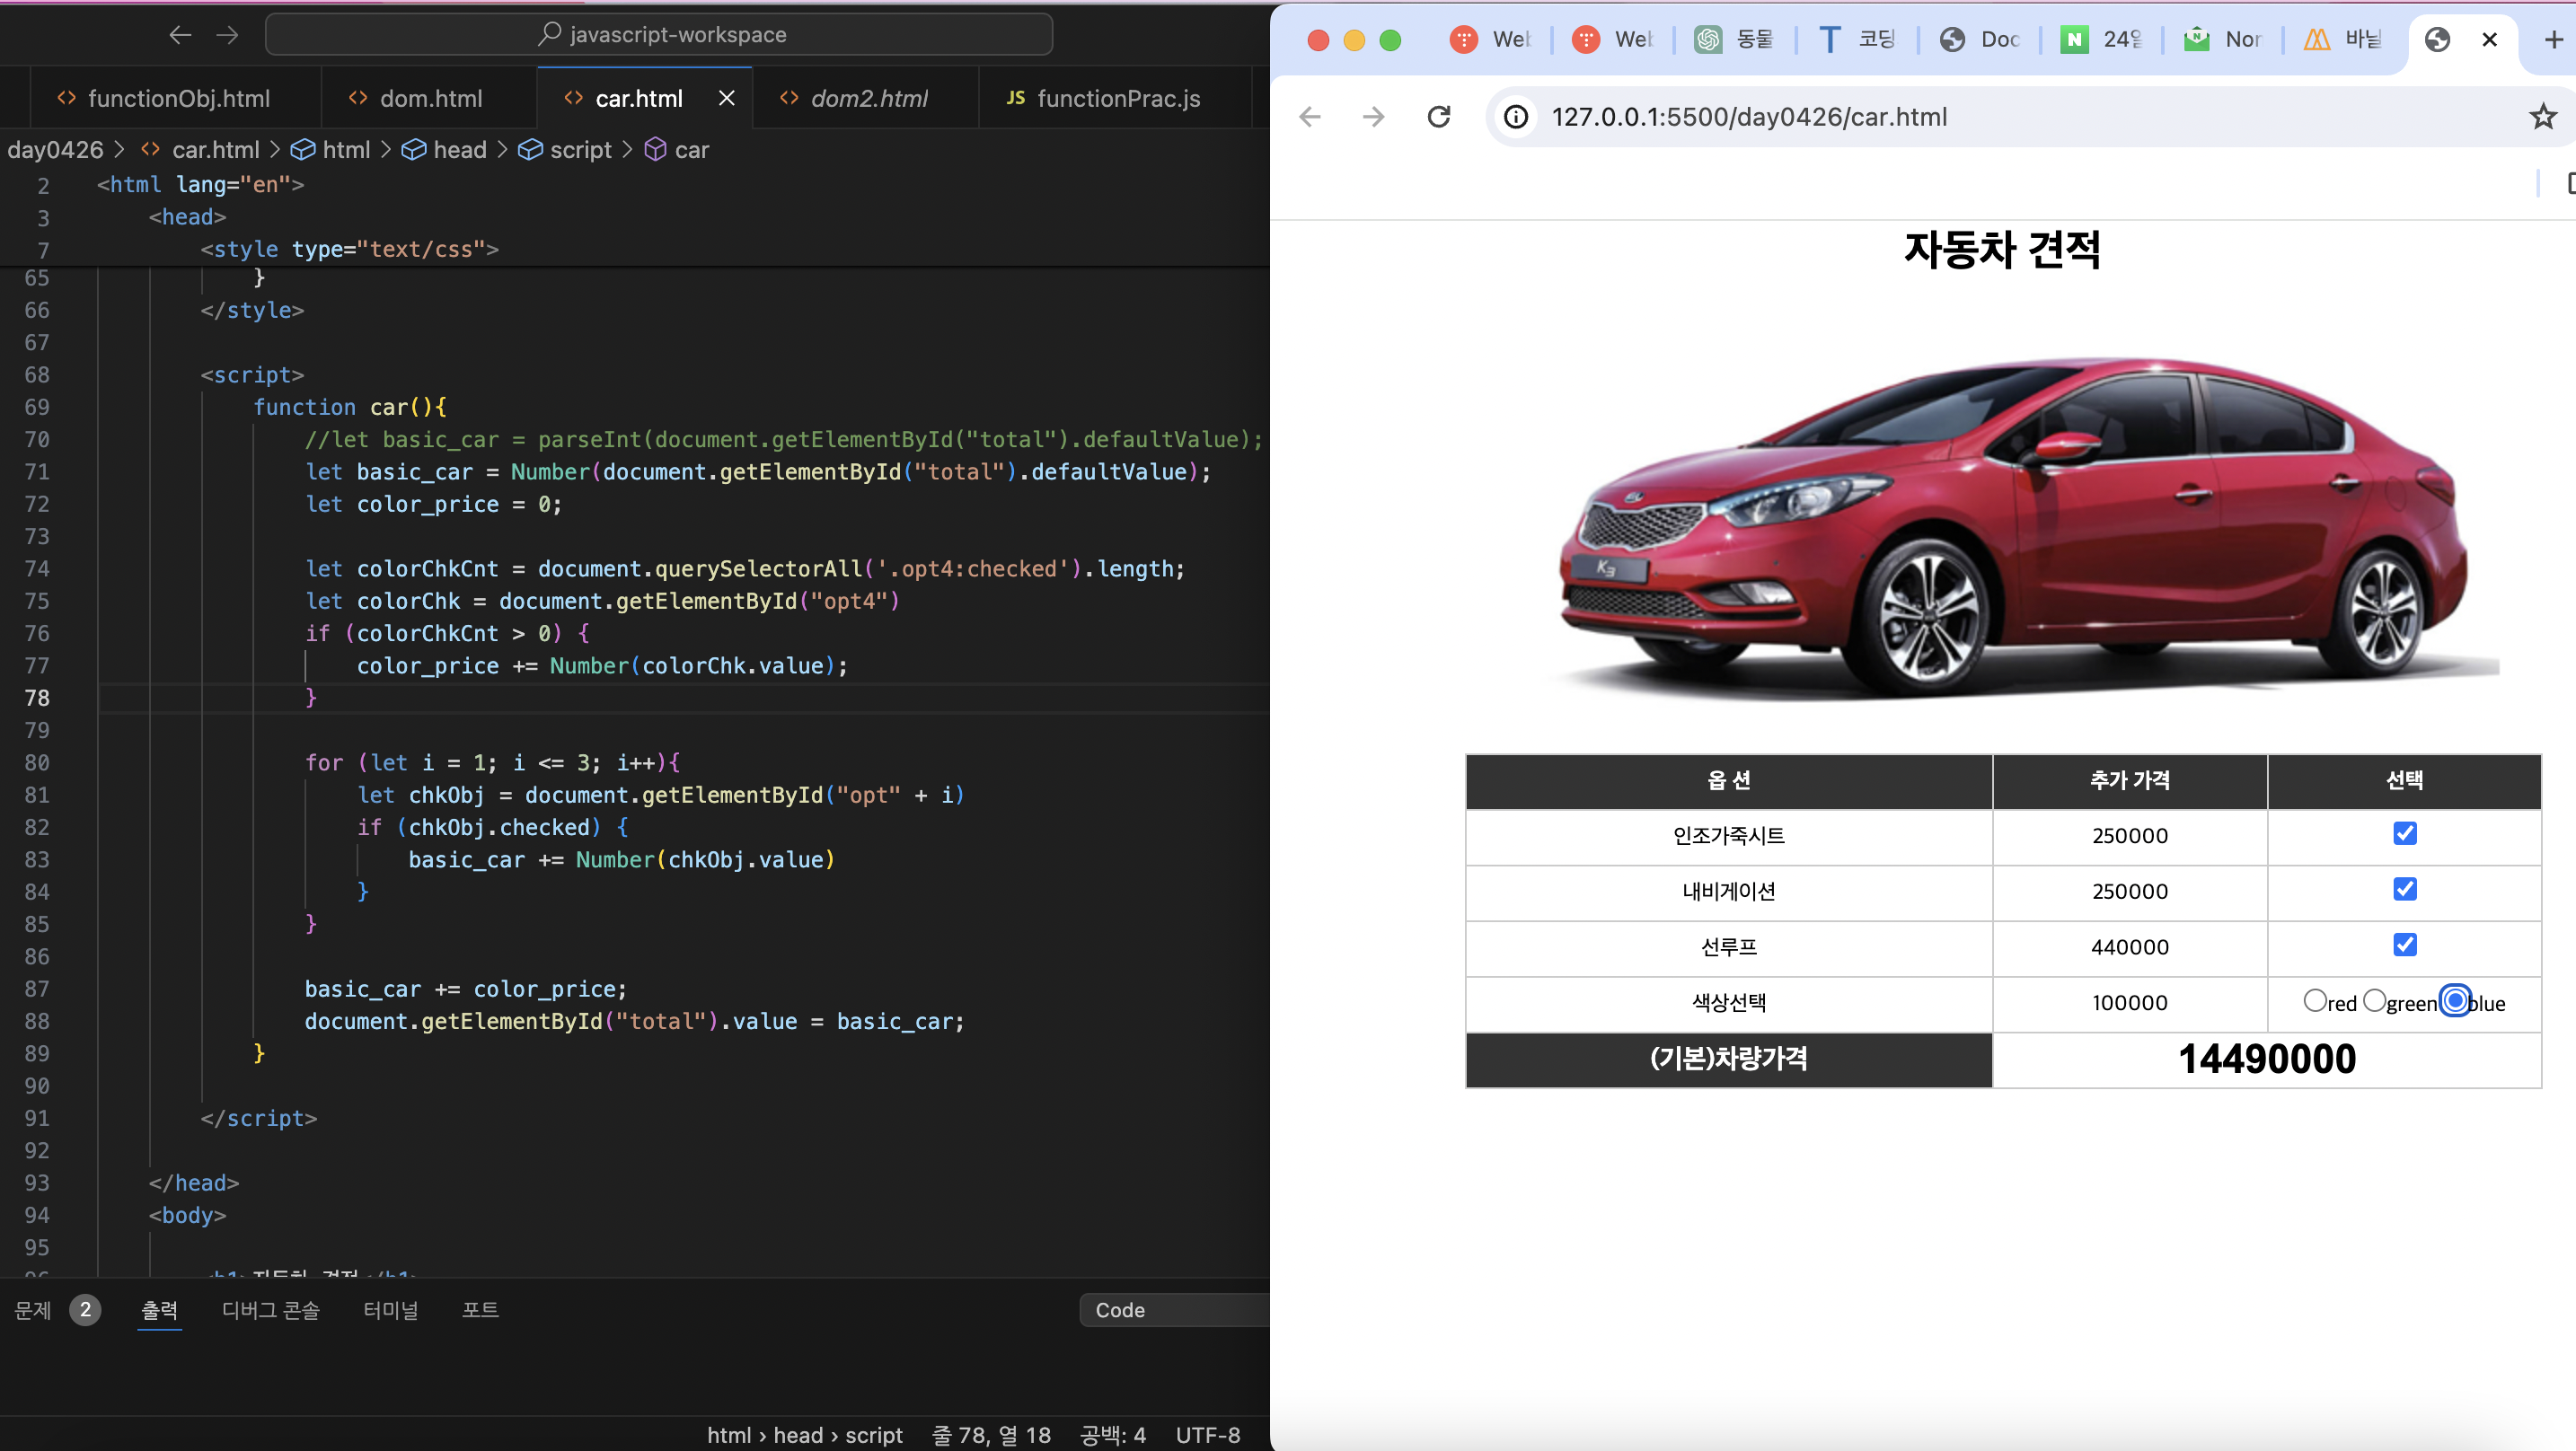This screenshot has width=2576, height=1451.
Task: Click browser back arrow button
Action: 1310,117
